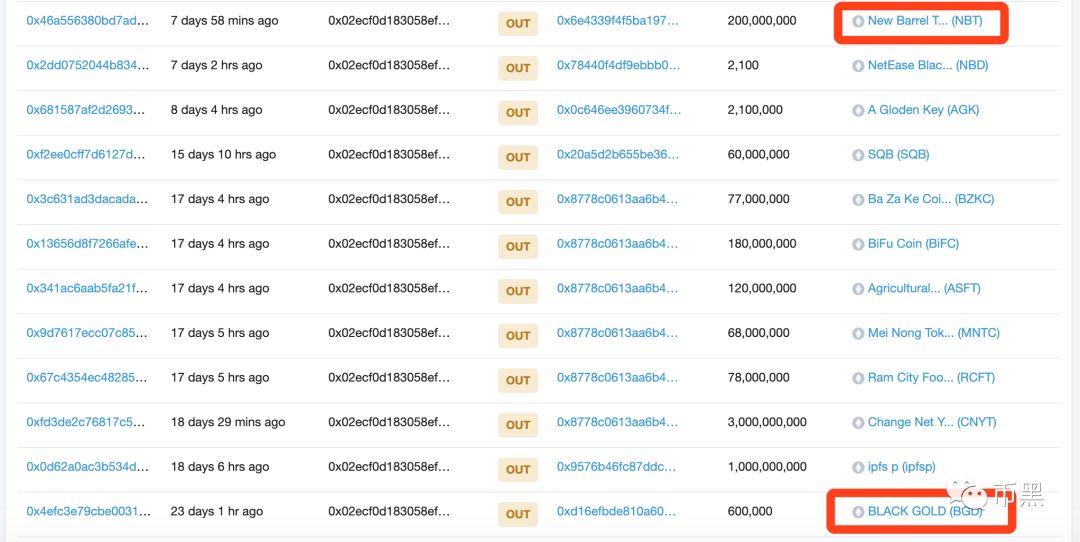Click the BiFu Coin token icon
The width and height of the screenshot is (1080, 542).
pos(858,244)
